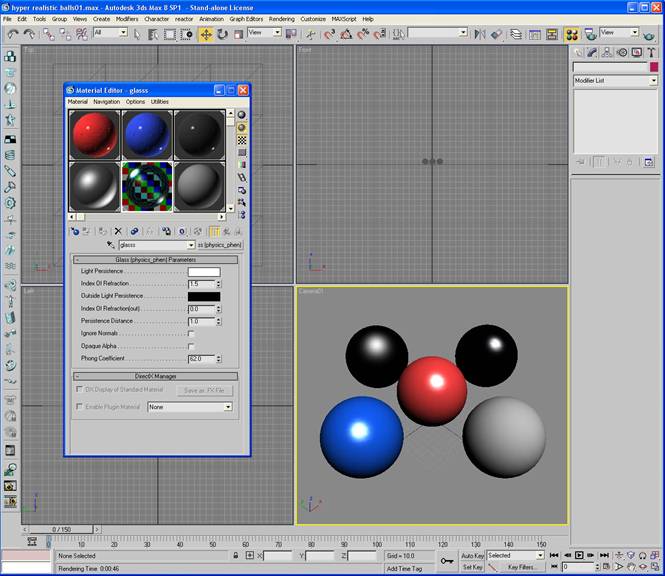The width and height of the screenshot is (665, 576).
Task: Click the Pick Material eyedropper icon
Action: pyautogui.click(x=110, y=245)
